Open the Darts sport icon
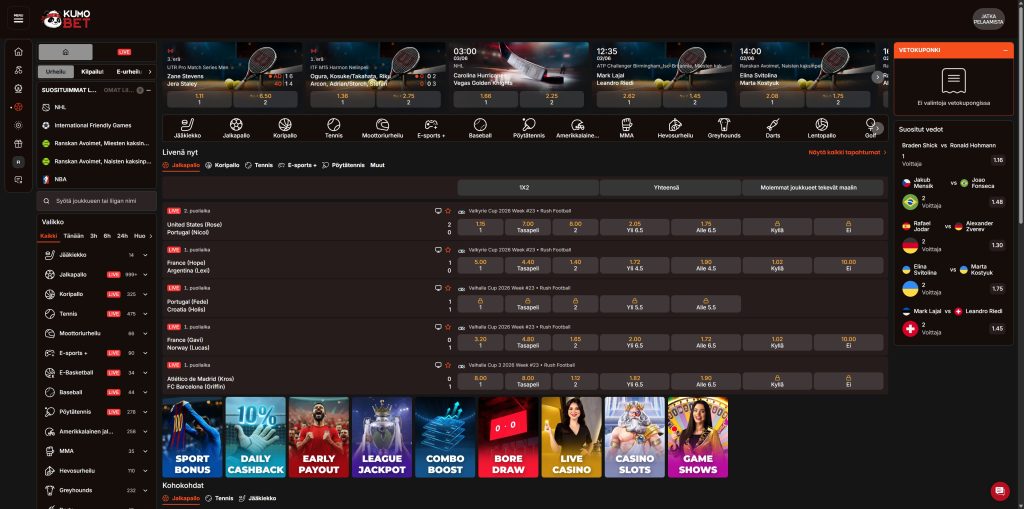Viewport: 1024px width, 509px height. [x=773, y=128]
